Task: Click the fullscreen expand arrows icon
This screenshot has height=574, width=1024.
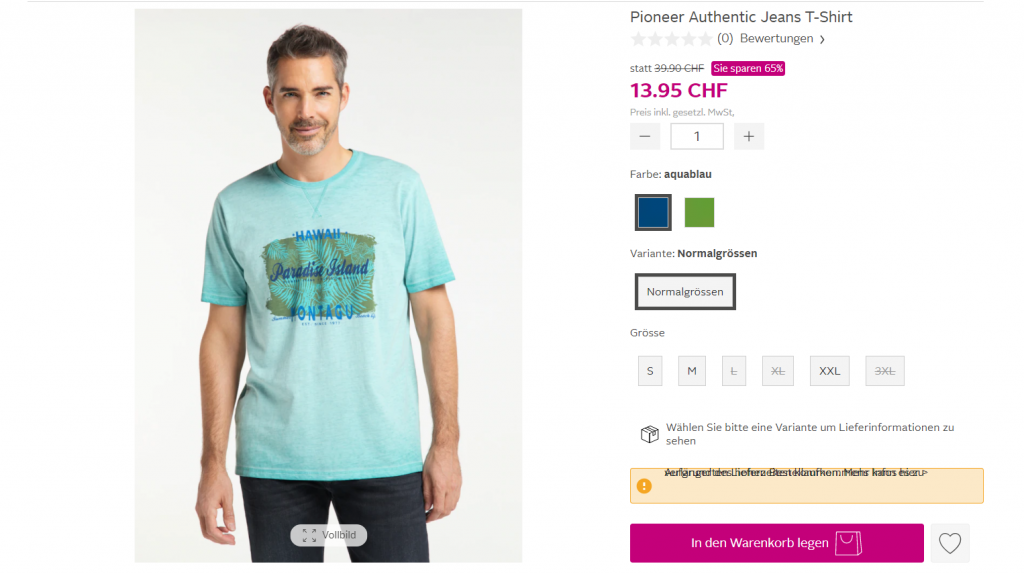Action: (310, 535)
